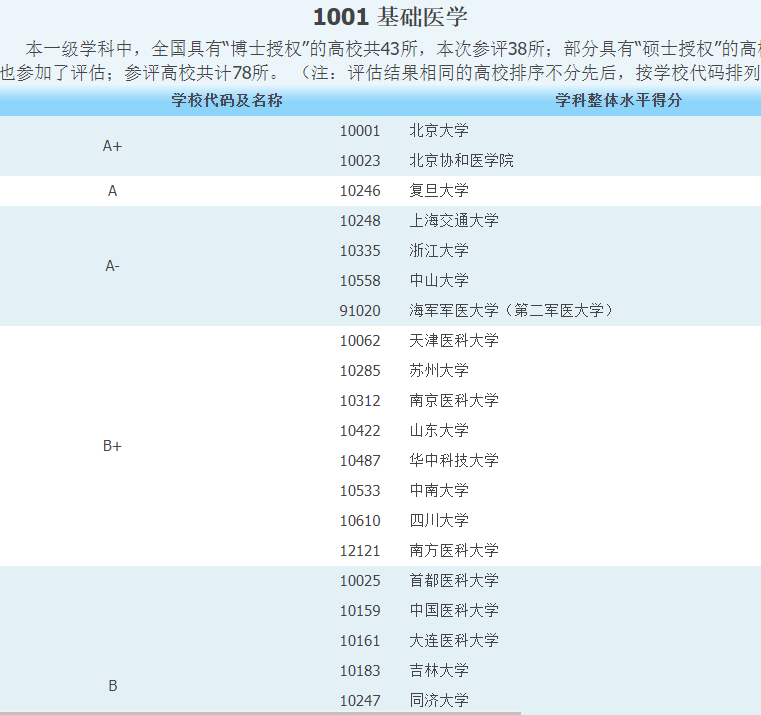Screen dimensions: 761x715
Task: Click the 南方医科大学 school name
Action: click(x=453, y=551)
